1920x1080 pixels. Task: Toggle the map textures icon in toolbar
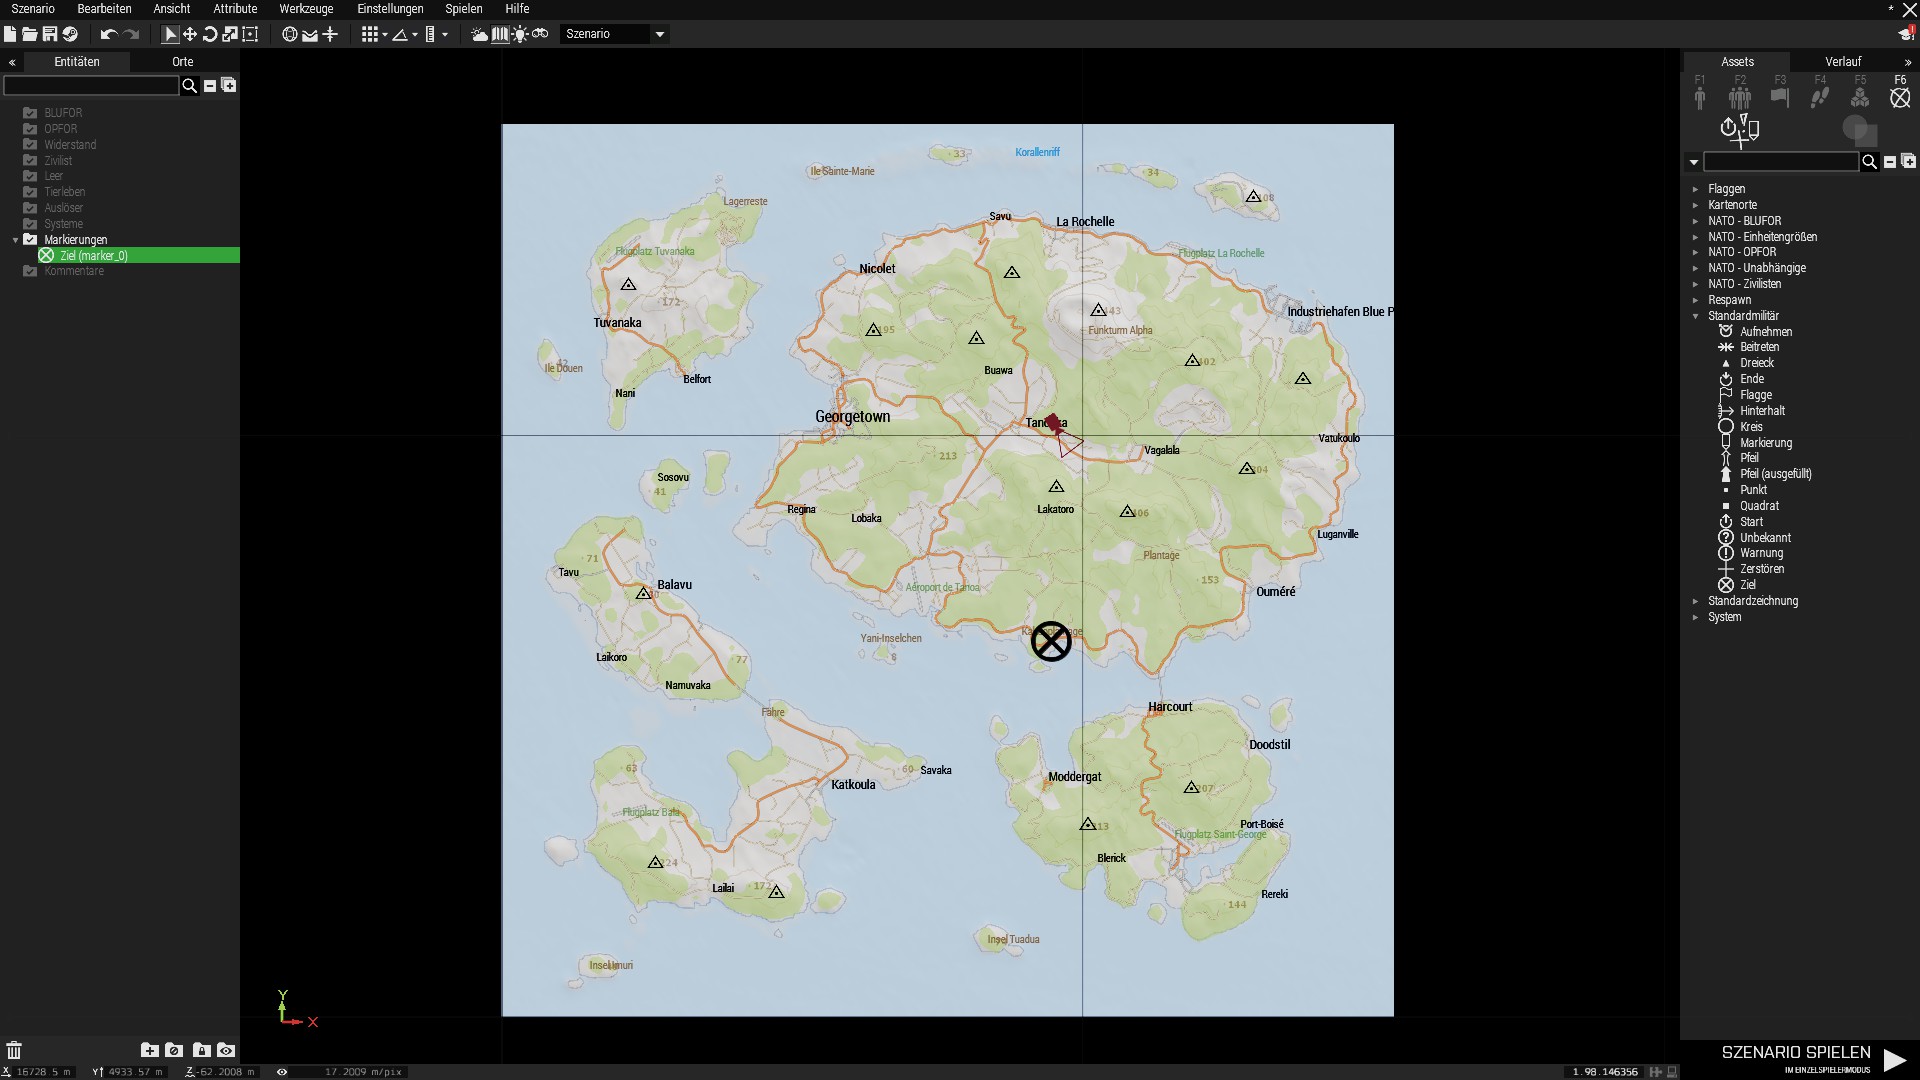coord(500,34)
